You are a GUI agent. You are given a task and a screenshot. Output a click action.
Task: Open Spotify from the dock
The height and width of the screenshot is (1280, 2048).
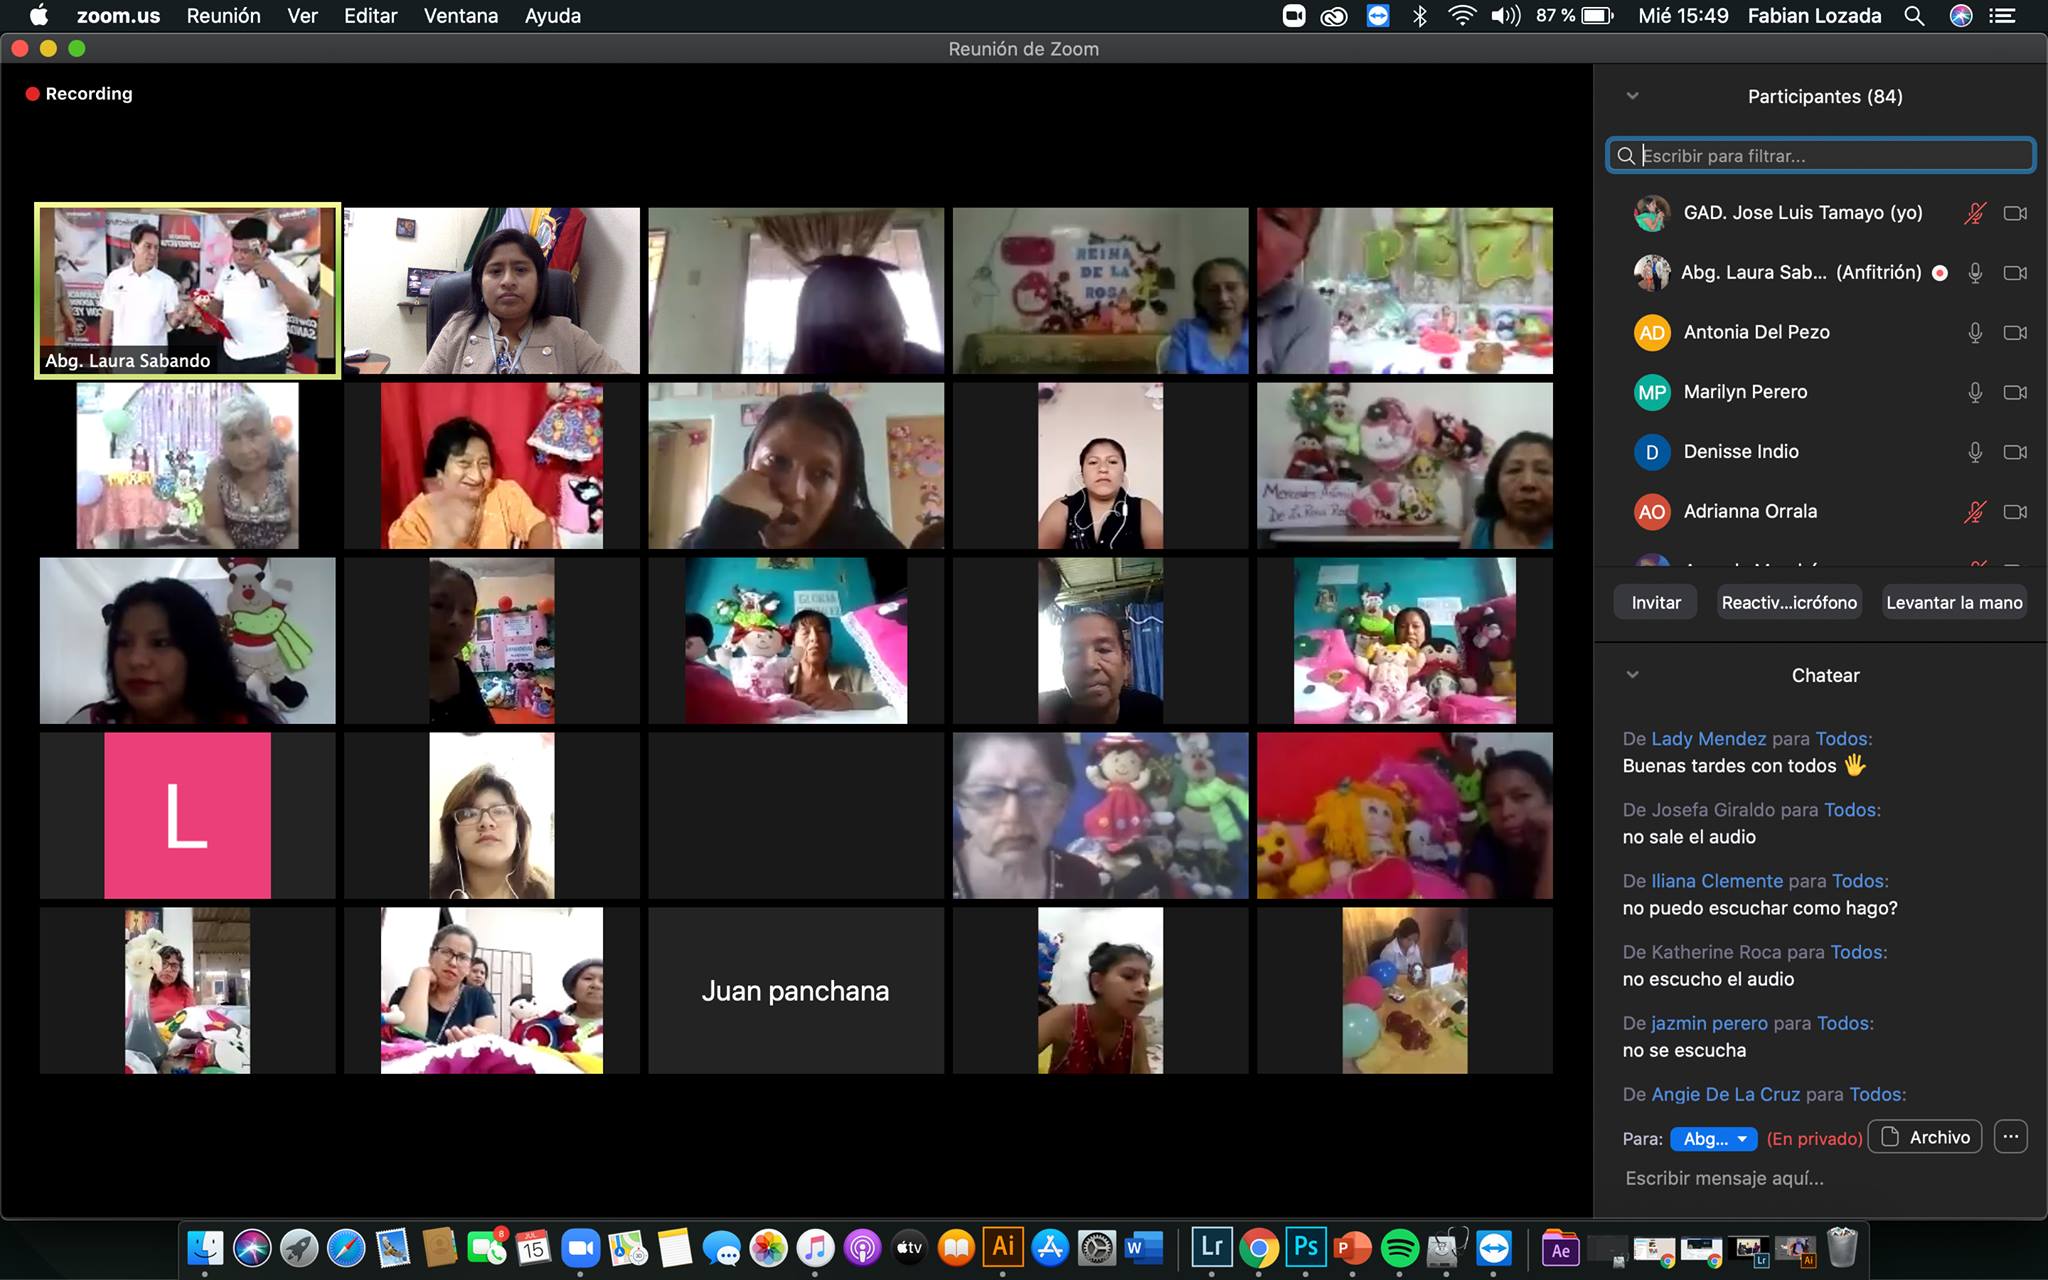pos(1399,1248)
